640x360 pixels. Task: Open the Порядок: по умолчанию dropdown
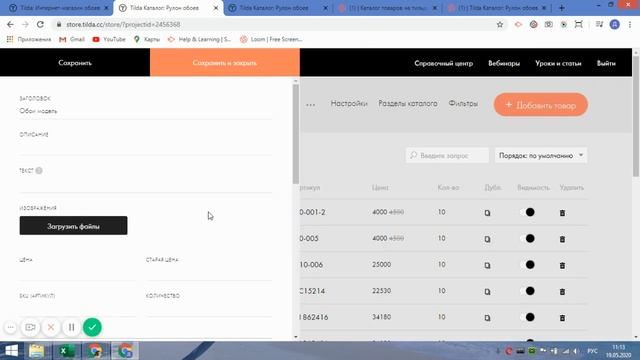(541, 156)
